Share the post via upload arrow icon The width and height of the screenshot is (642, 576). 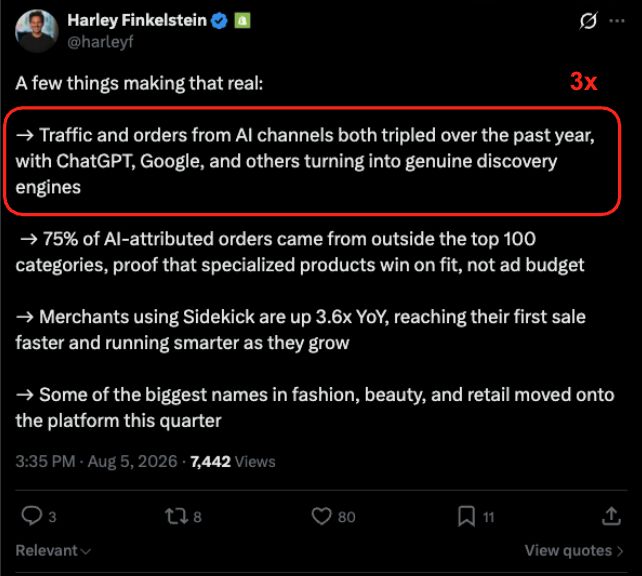[611, 516]
